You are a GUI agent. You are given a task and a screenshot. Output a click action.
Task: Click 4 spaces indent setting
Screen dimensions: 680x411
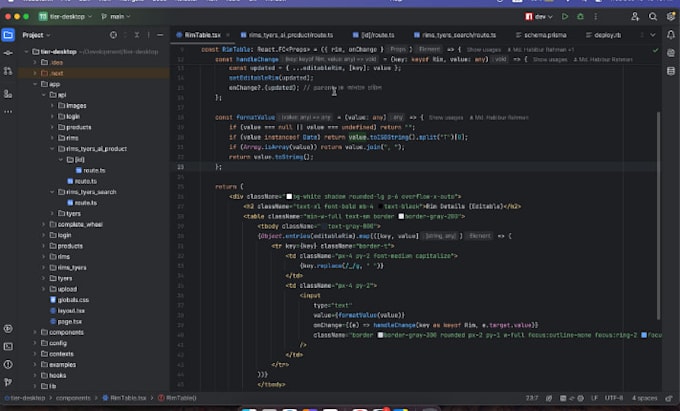644,398
